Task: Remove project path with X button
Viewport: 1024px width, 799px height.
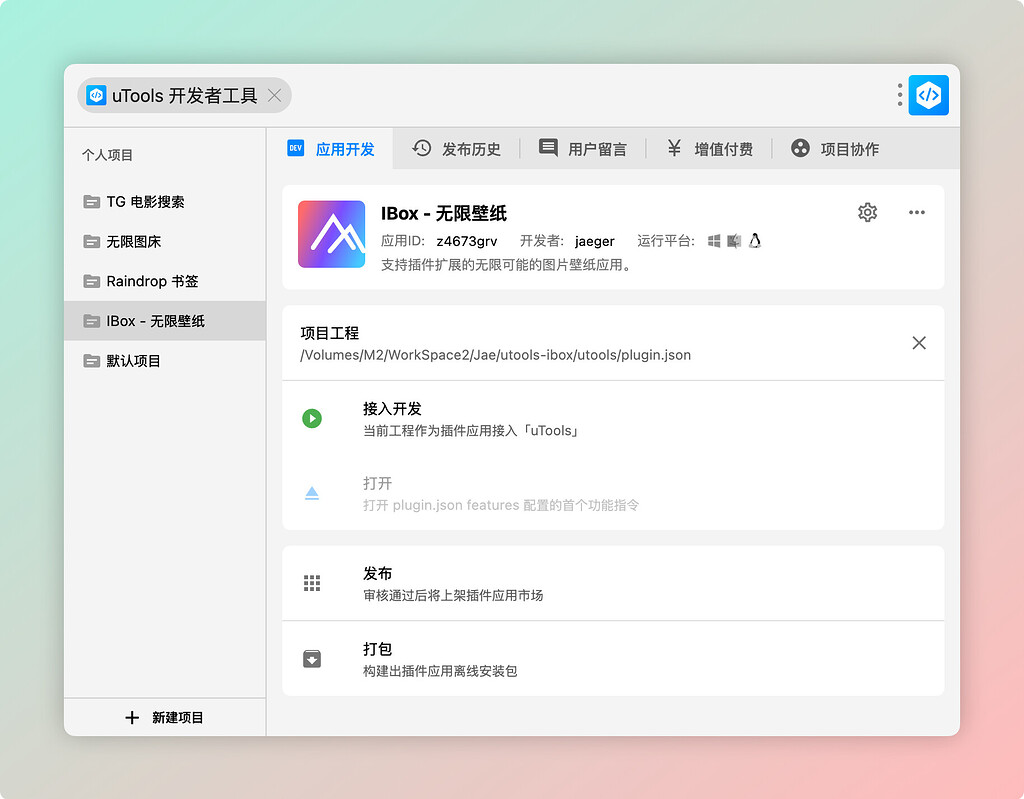Action: pos(919,343)
